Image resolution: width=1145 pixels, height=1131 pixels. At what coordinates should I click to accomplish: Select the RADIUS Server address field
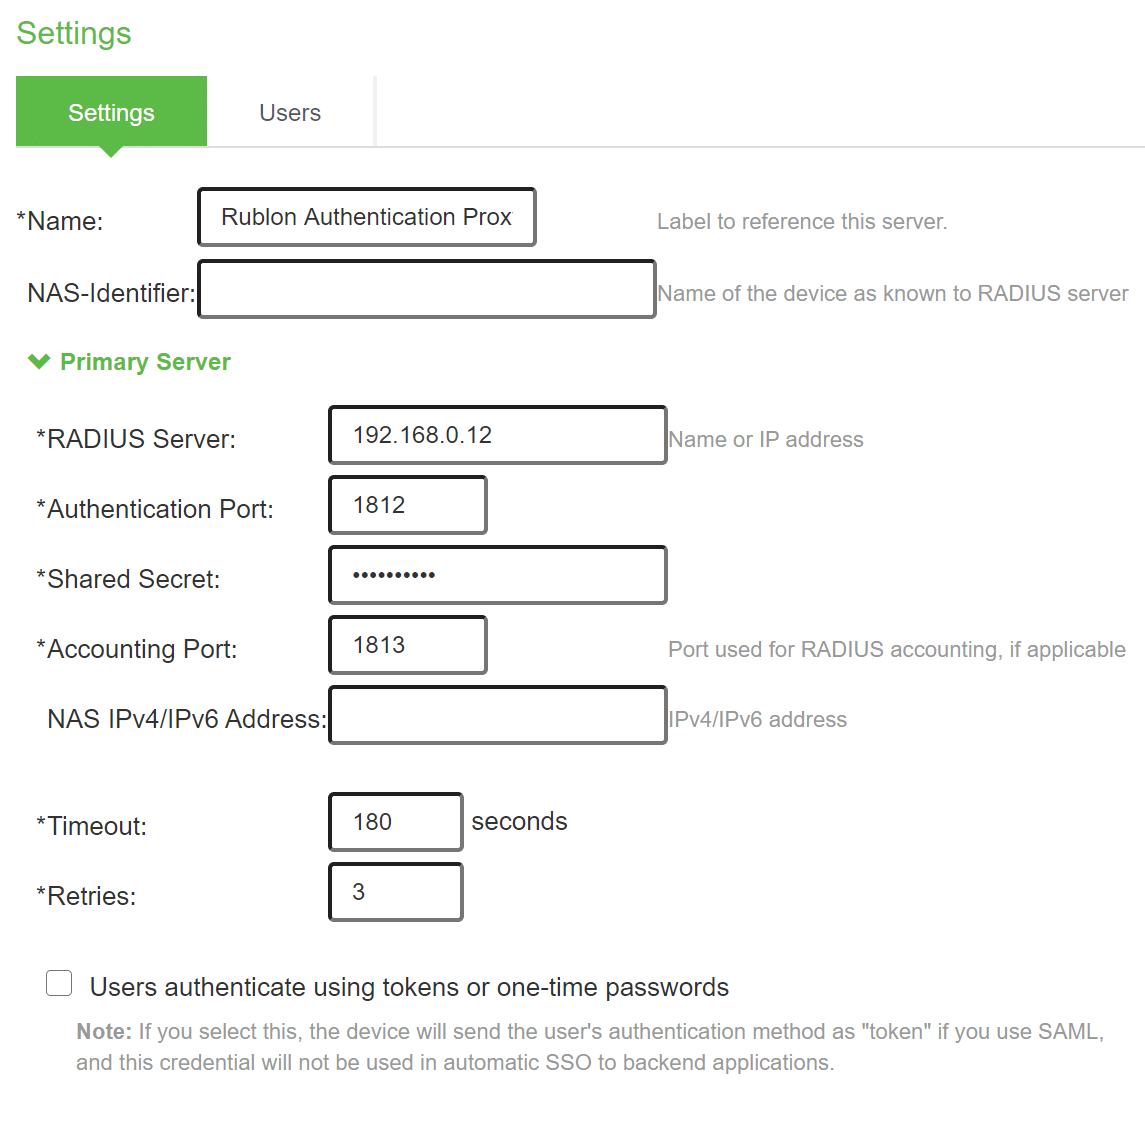tap(497, 435)
